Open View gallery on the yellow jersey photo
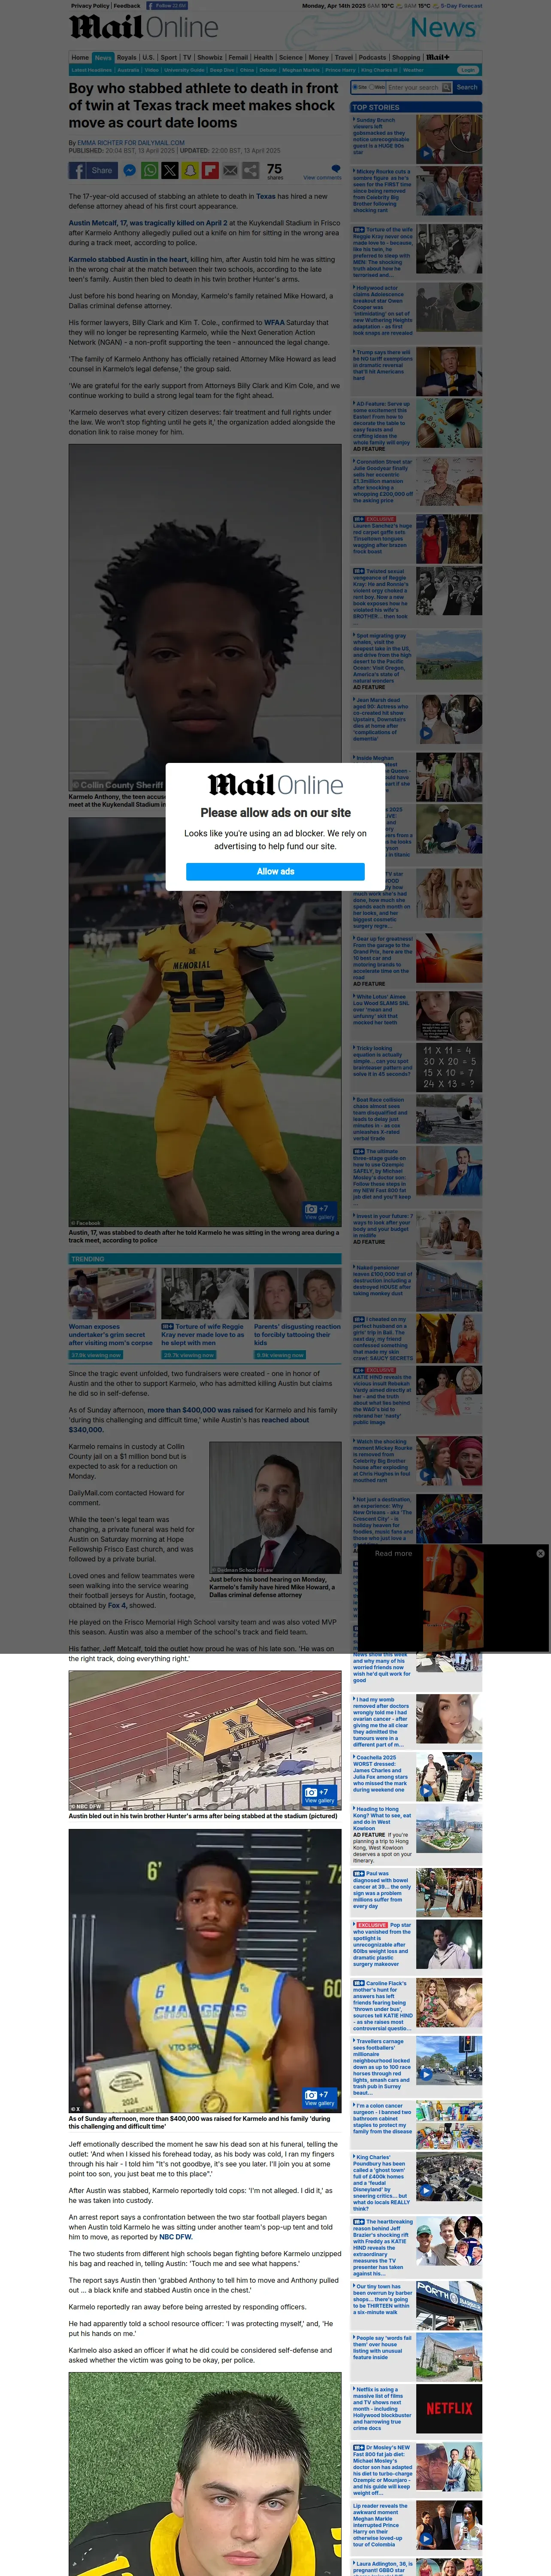This screenshot has width=551, height=2576. click(319, 2098)
